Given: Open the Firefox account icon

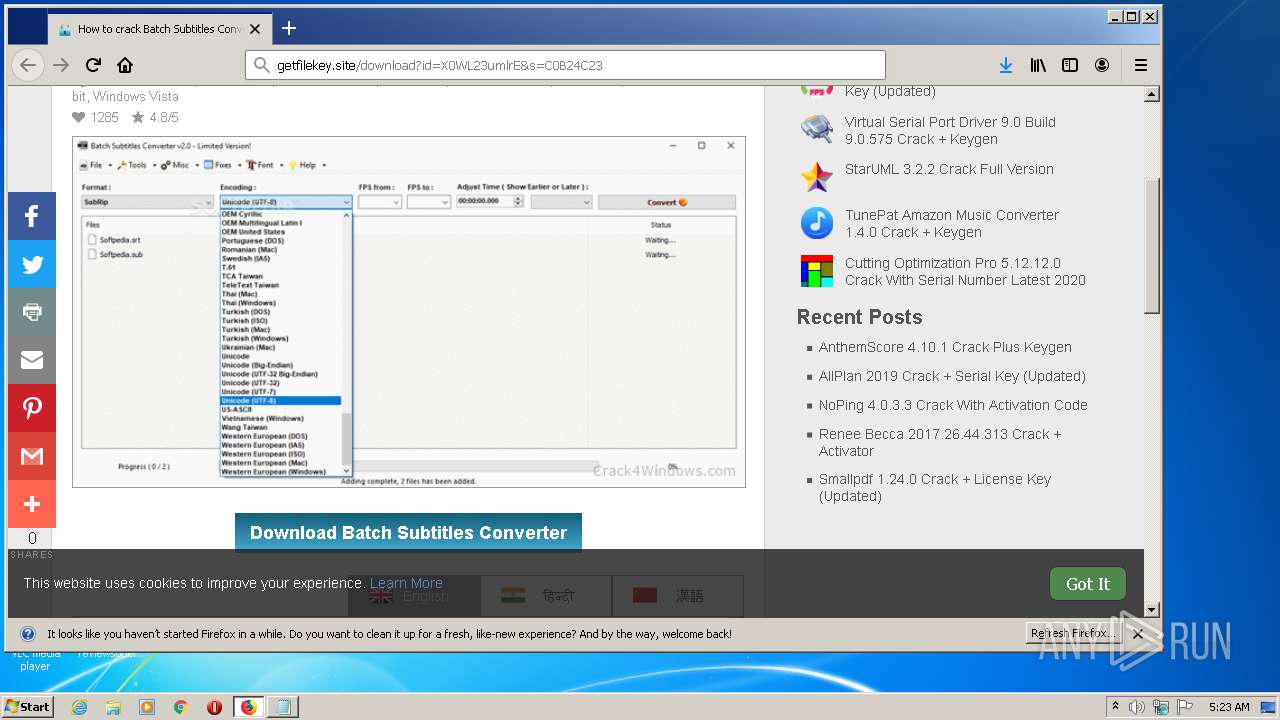Looking at the screenshot, I should click(x=1102, y=65).
